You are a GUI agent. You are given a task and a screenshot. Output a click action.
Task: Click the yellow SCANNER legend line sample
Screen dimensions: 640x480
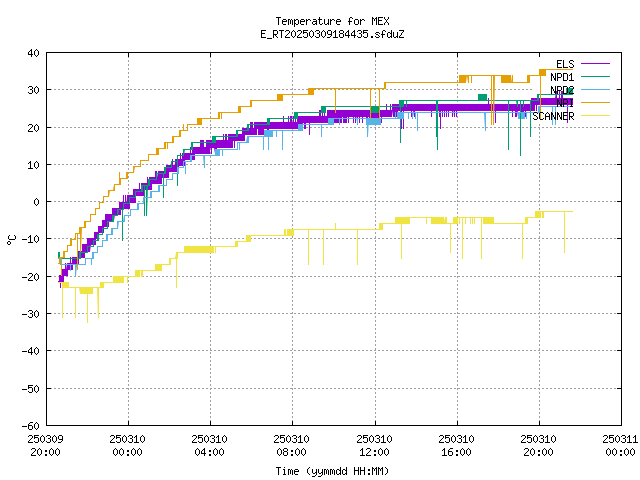pyautogui.click(x=595, y=116)
